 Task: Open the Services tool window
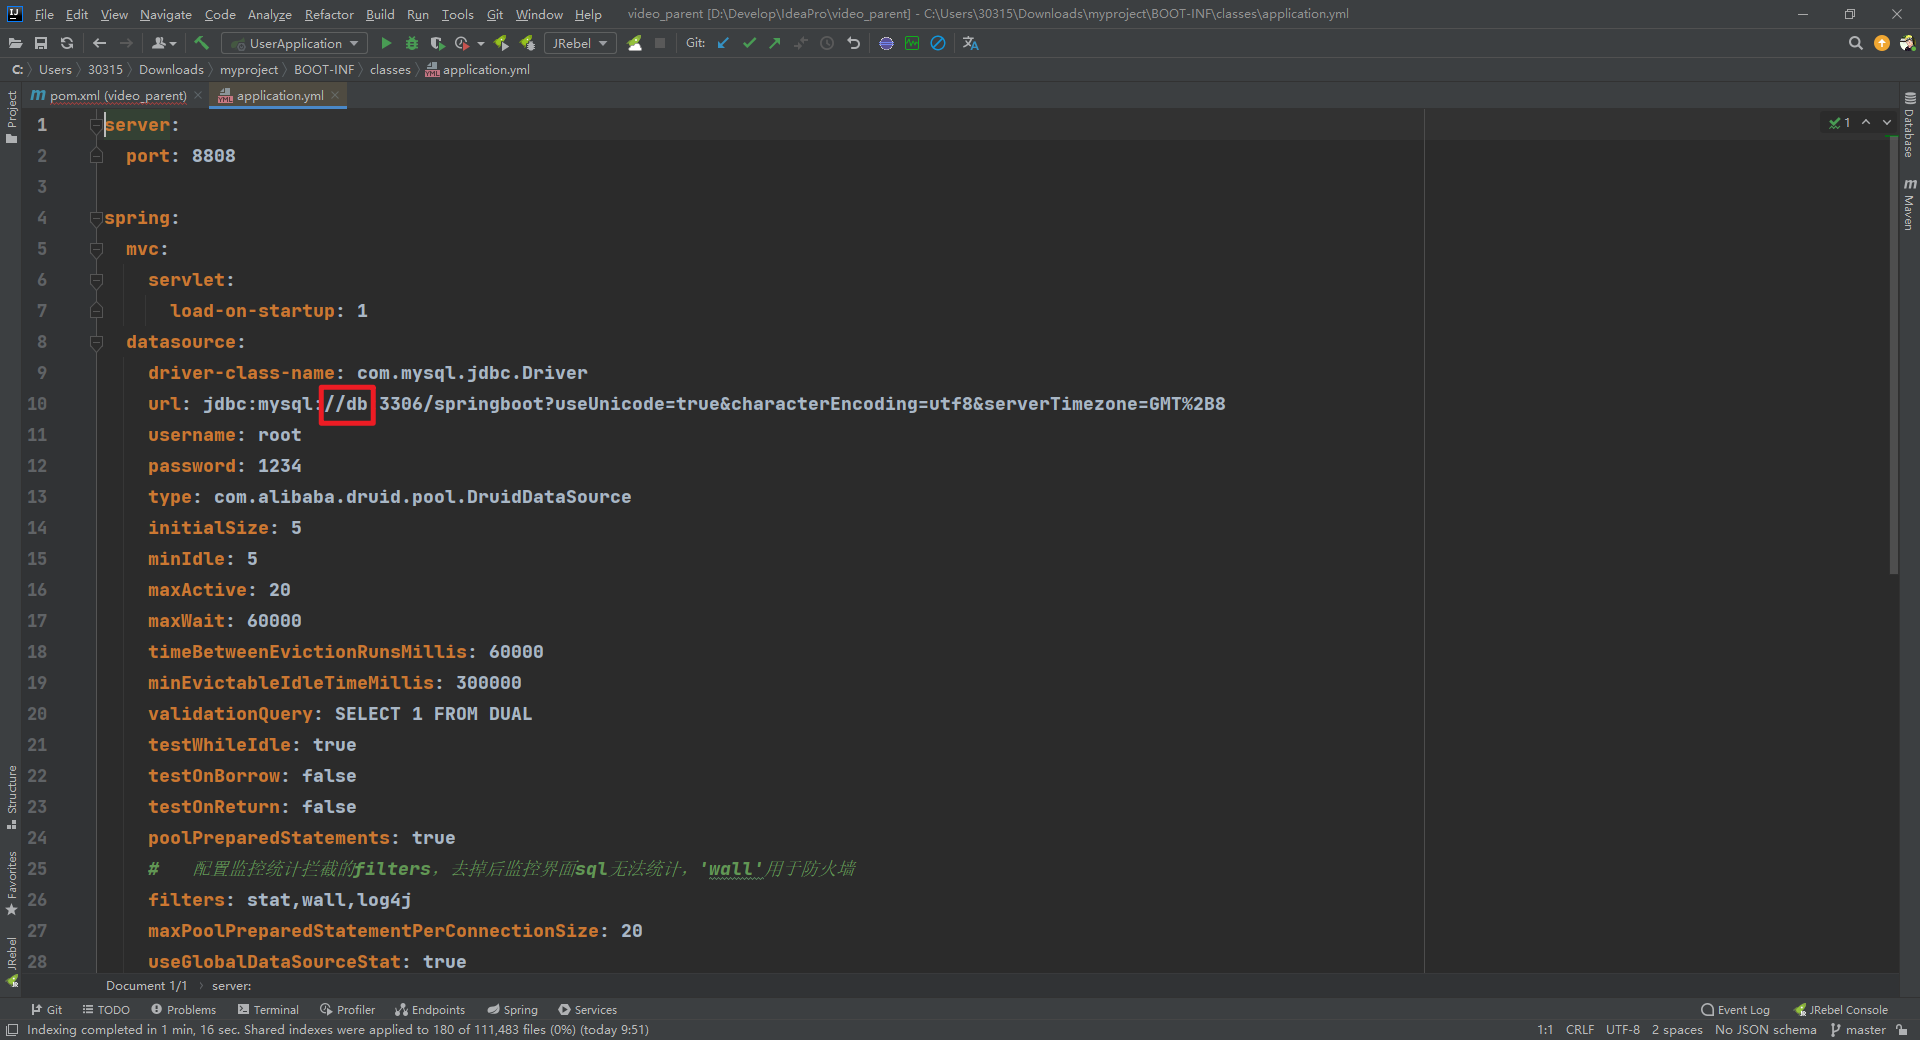click(x=587, y=1010)
